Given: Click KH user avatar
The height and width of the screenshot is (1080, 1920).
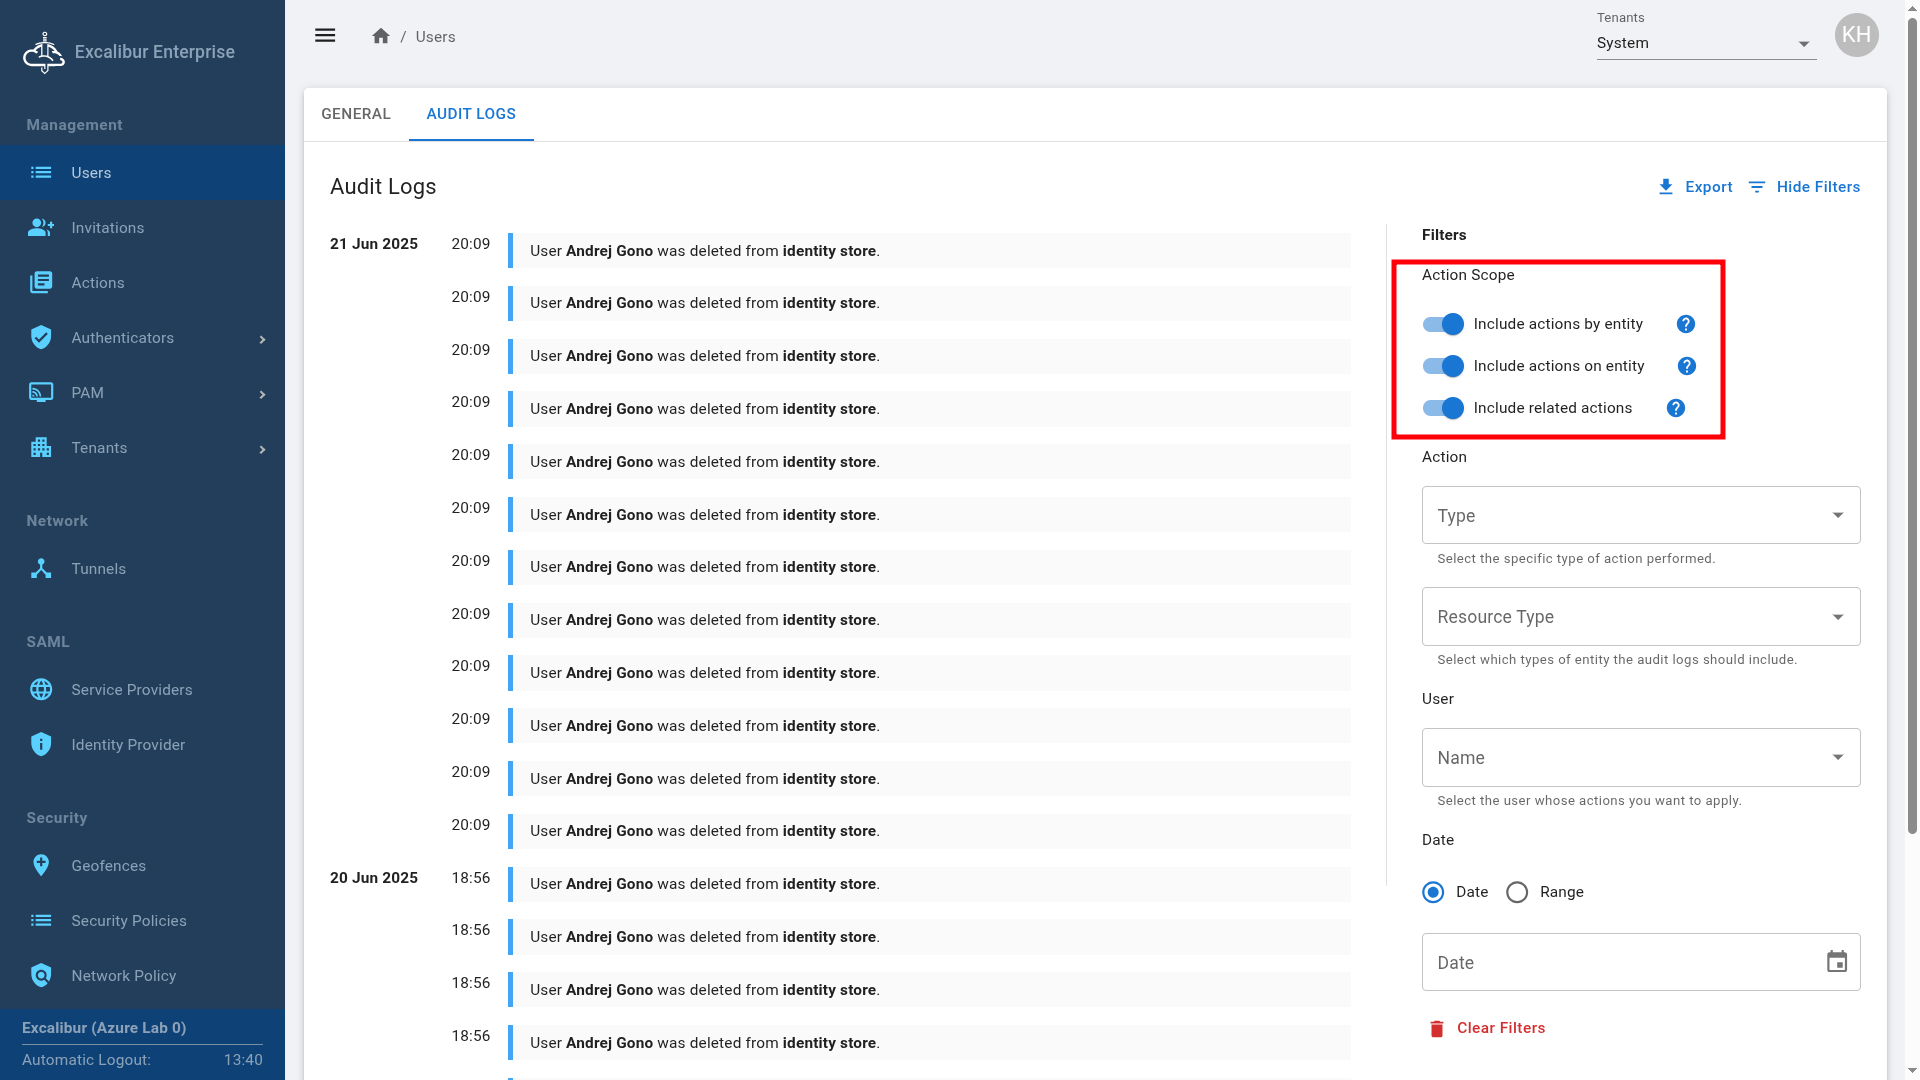Looking at the screenshot, I should point(1856,36).
